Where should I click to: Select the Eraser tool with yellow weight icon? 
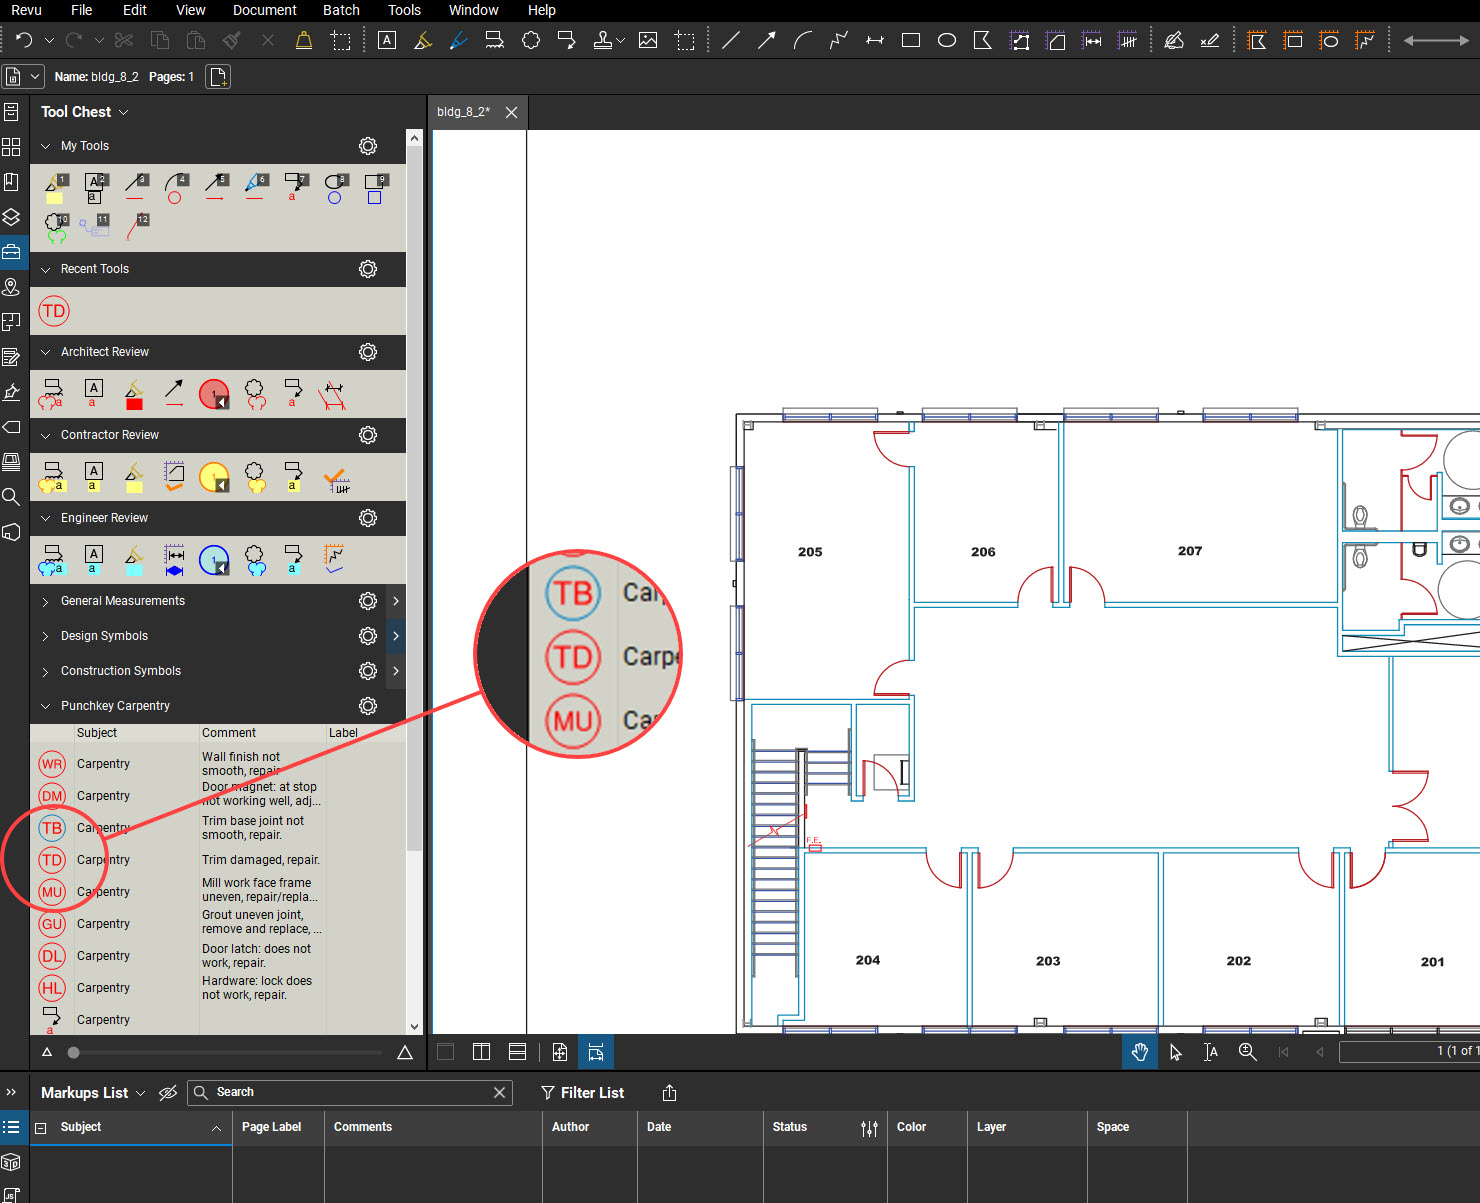(x=304, y=41)
